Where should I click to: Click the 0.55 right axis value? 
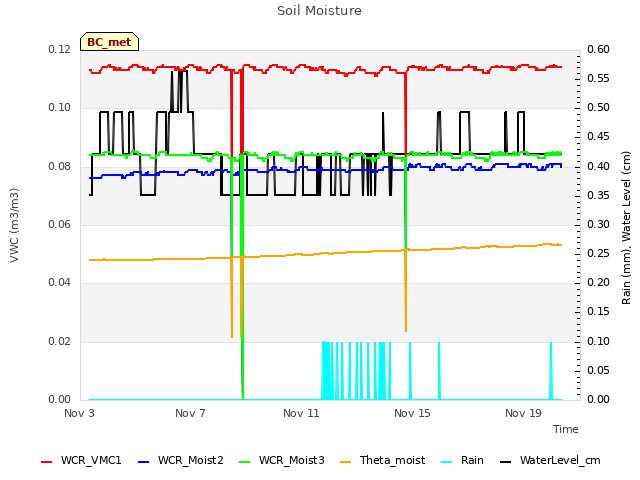598,78
